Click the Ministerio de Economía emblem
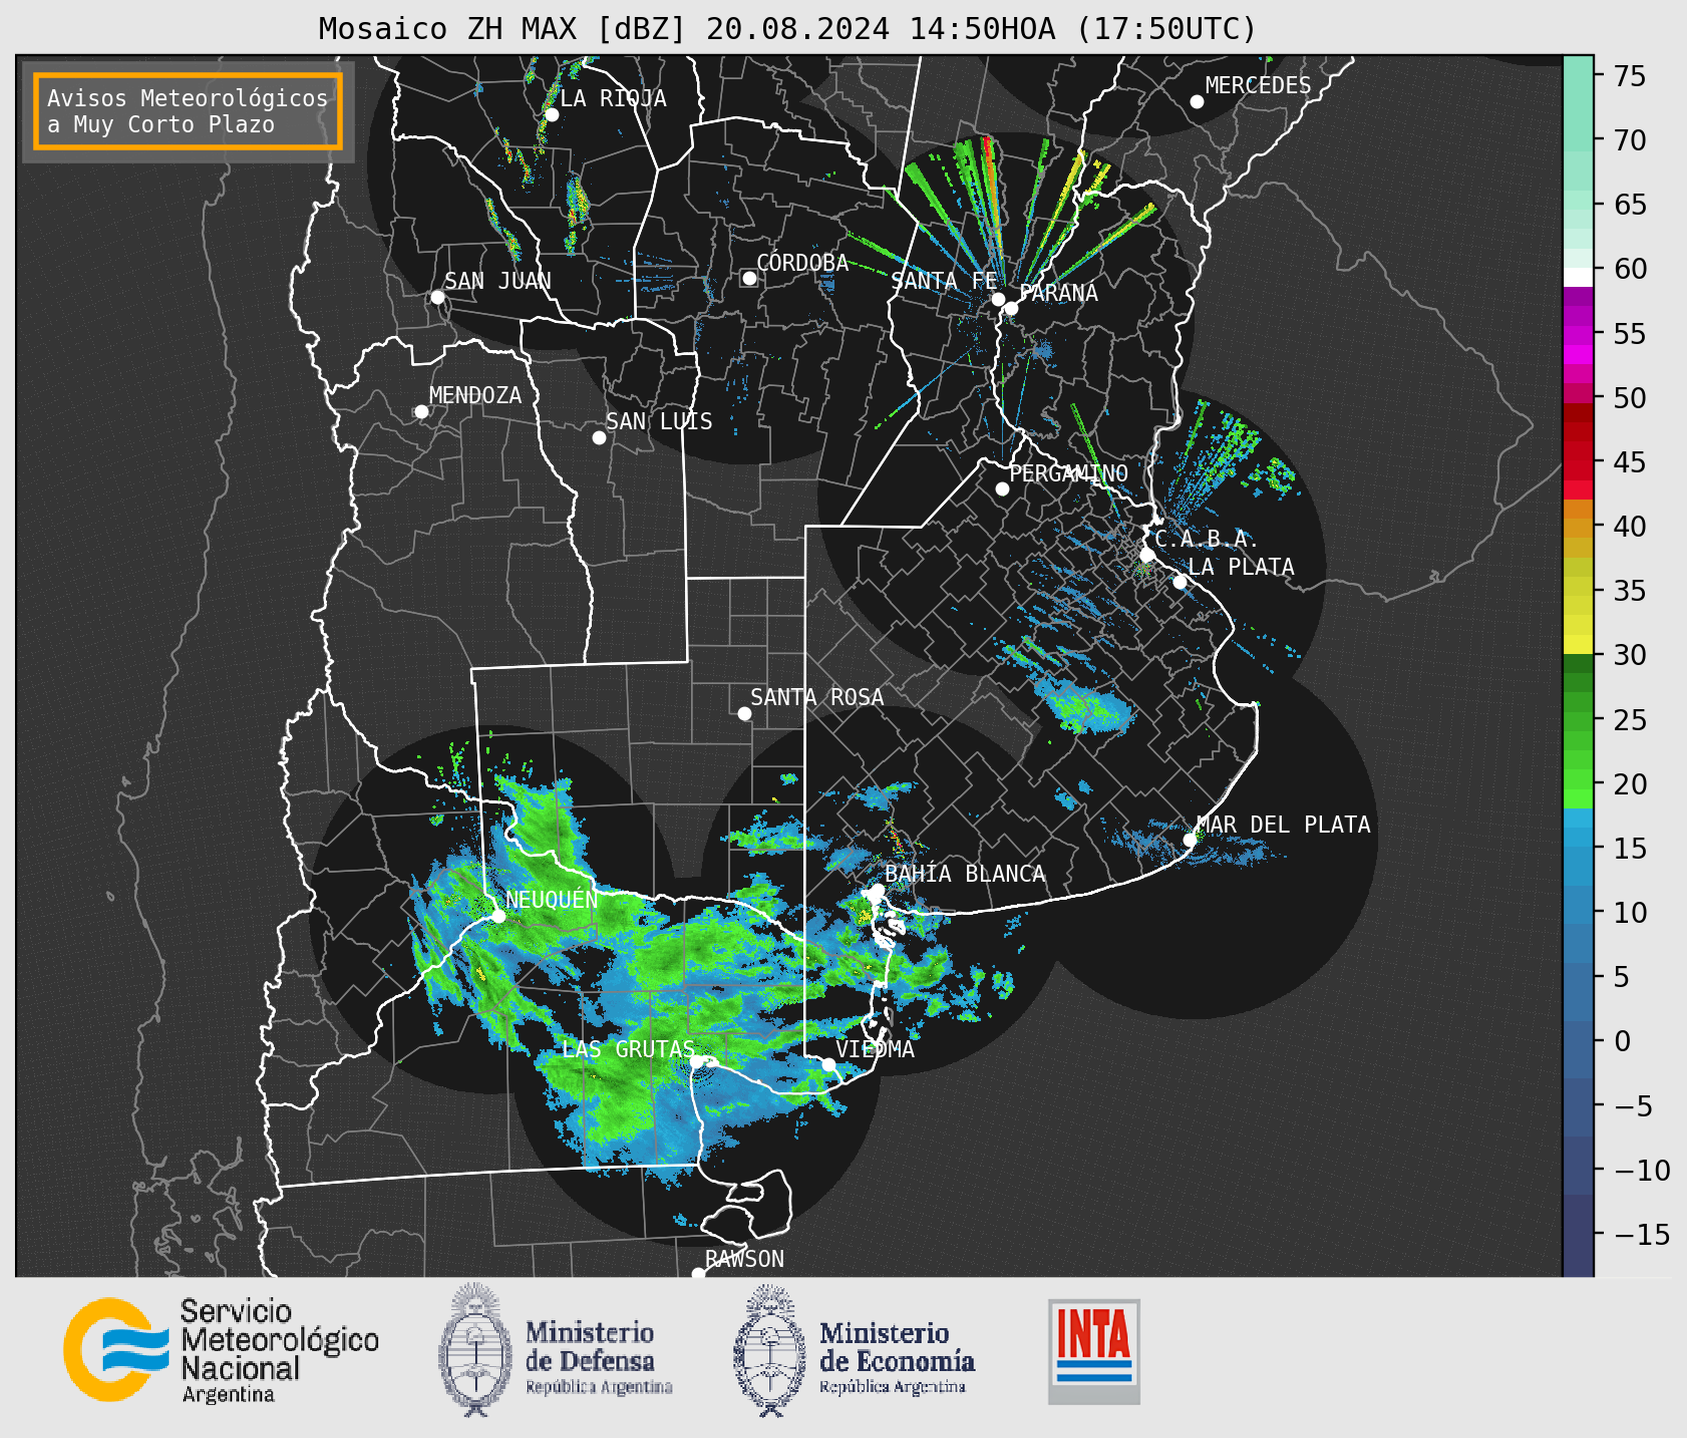The height and width of the screenshot is (1438, 1687). (x=768, y=1350)
